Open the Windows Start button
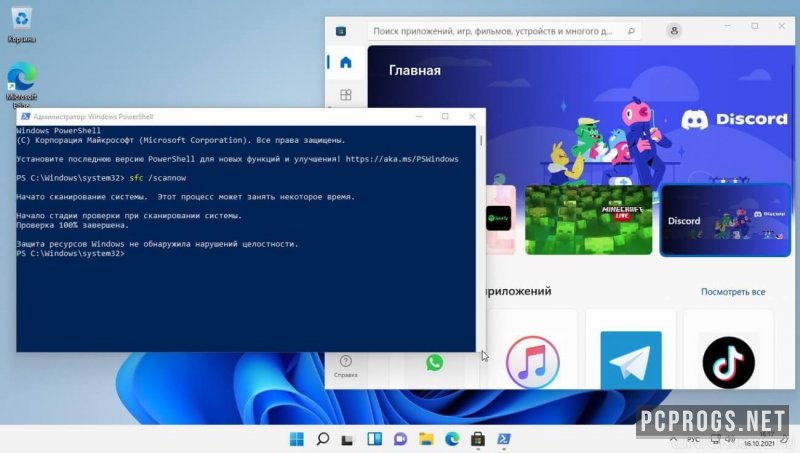 pyautogui.click(x=296, y=439)
